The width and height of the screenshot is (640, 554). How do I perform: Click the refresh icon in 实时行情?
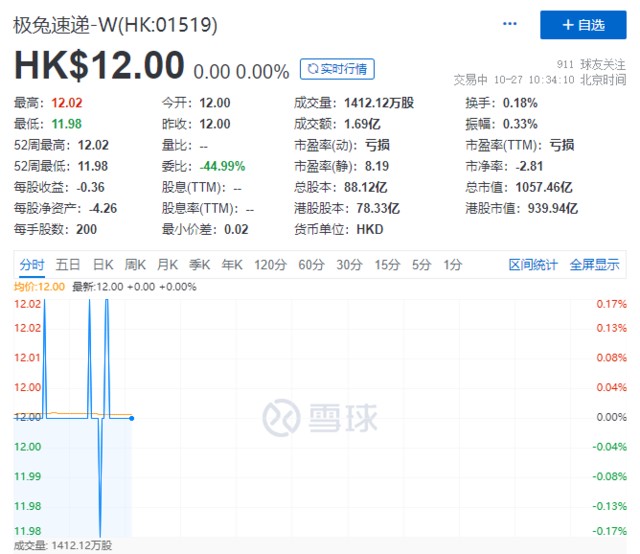(x=313, y=69)
